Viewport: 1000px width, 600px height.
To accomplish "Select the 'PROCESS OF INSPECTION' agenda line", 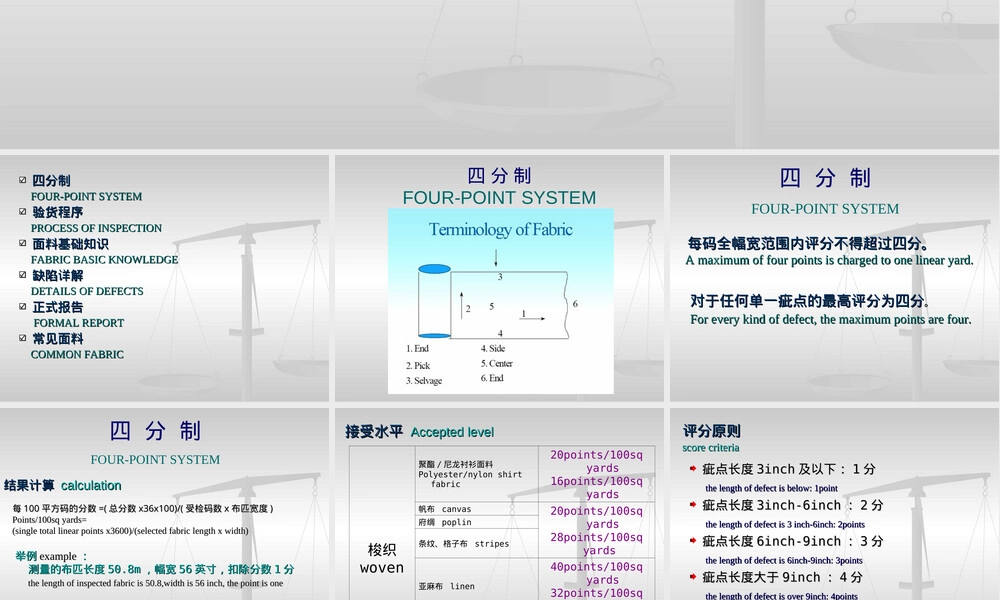I will [96, 228].
